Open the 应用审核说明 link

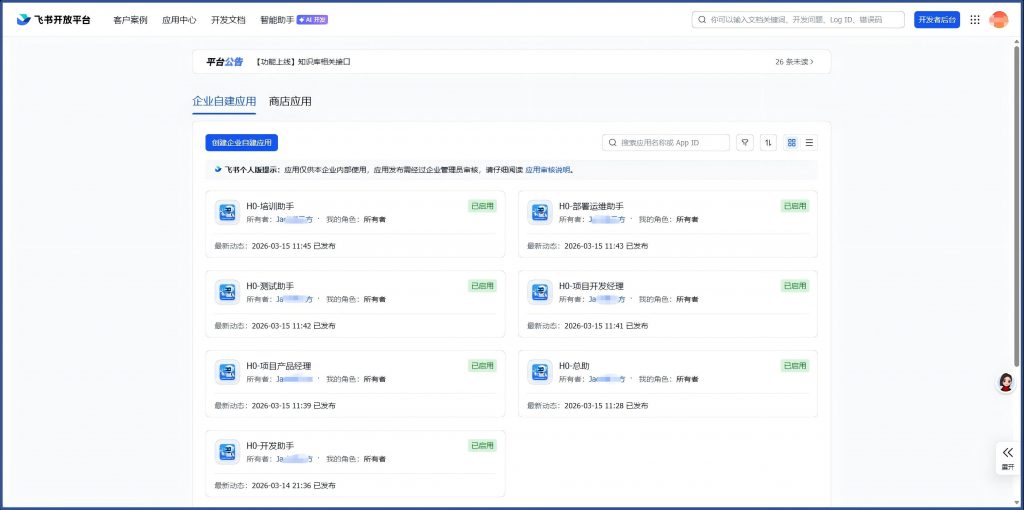(547, 170)
